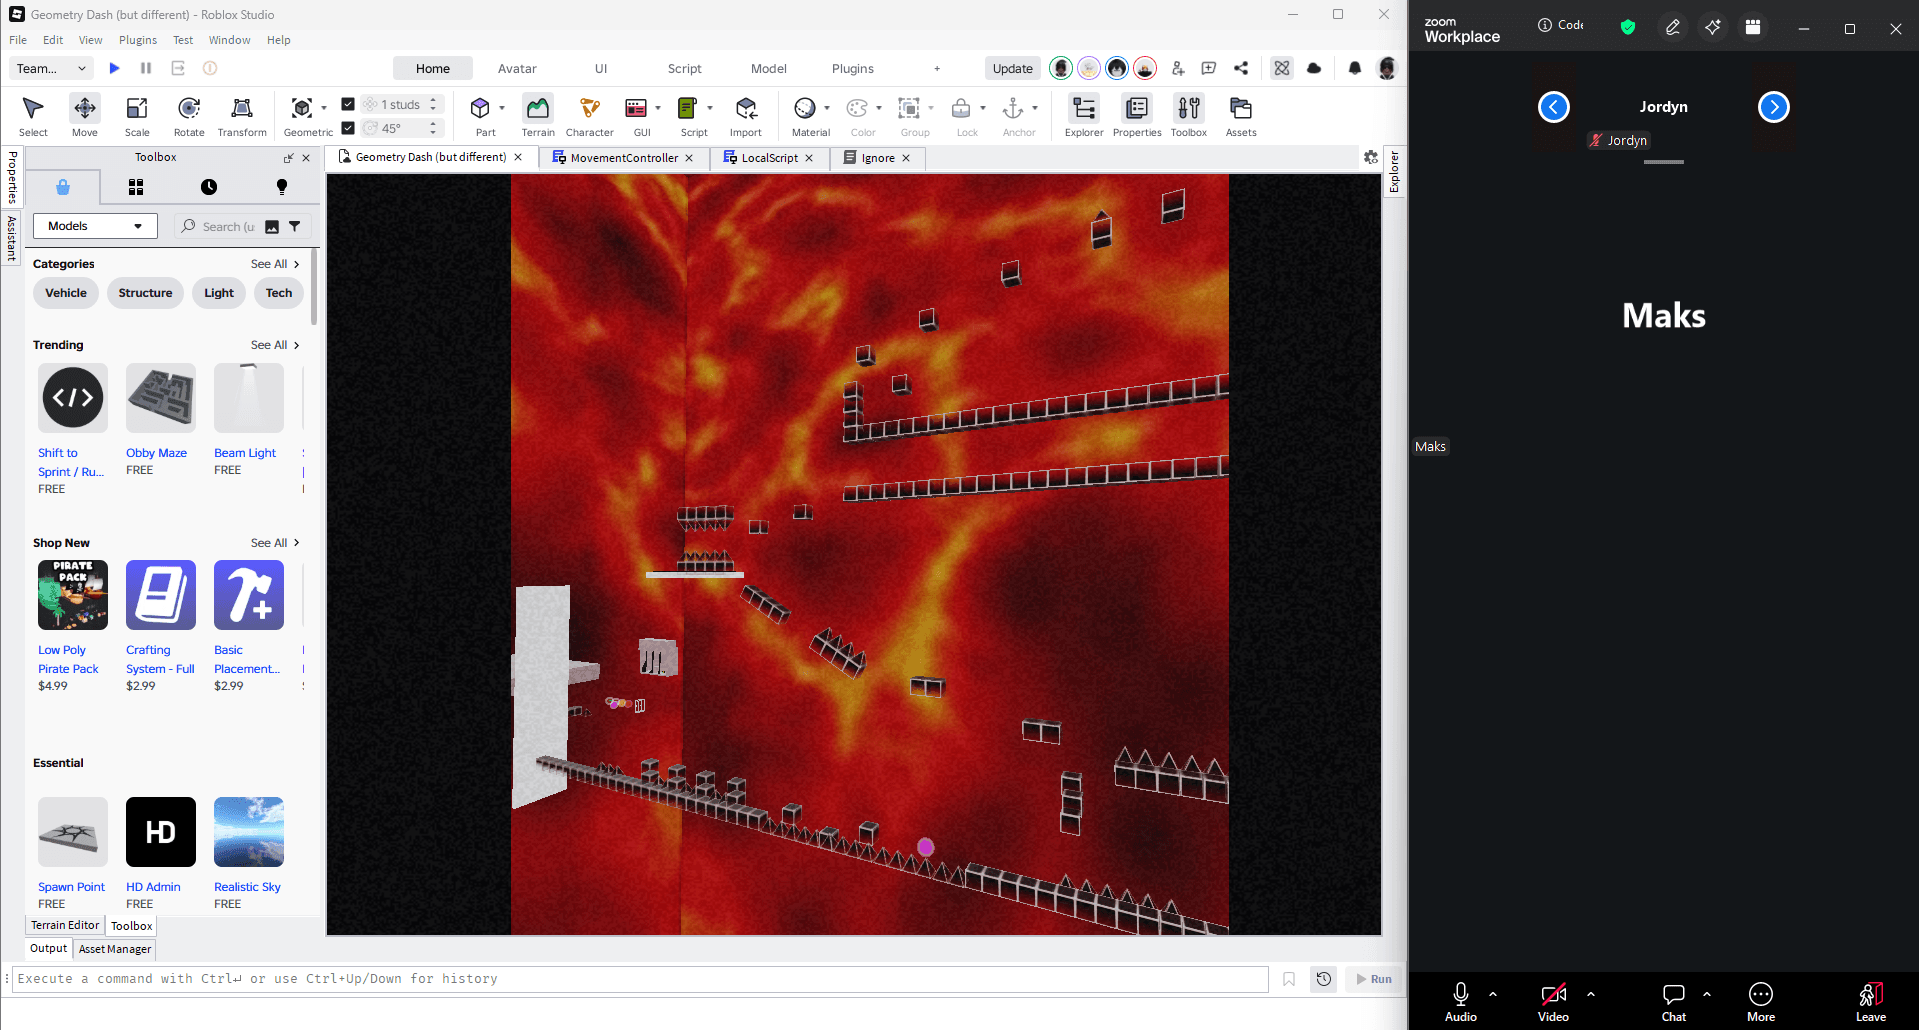Focus the command bar input field
Image resolution: width=1919 pixels, height=1030 pixels.
tap(640, 979)
